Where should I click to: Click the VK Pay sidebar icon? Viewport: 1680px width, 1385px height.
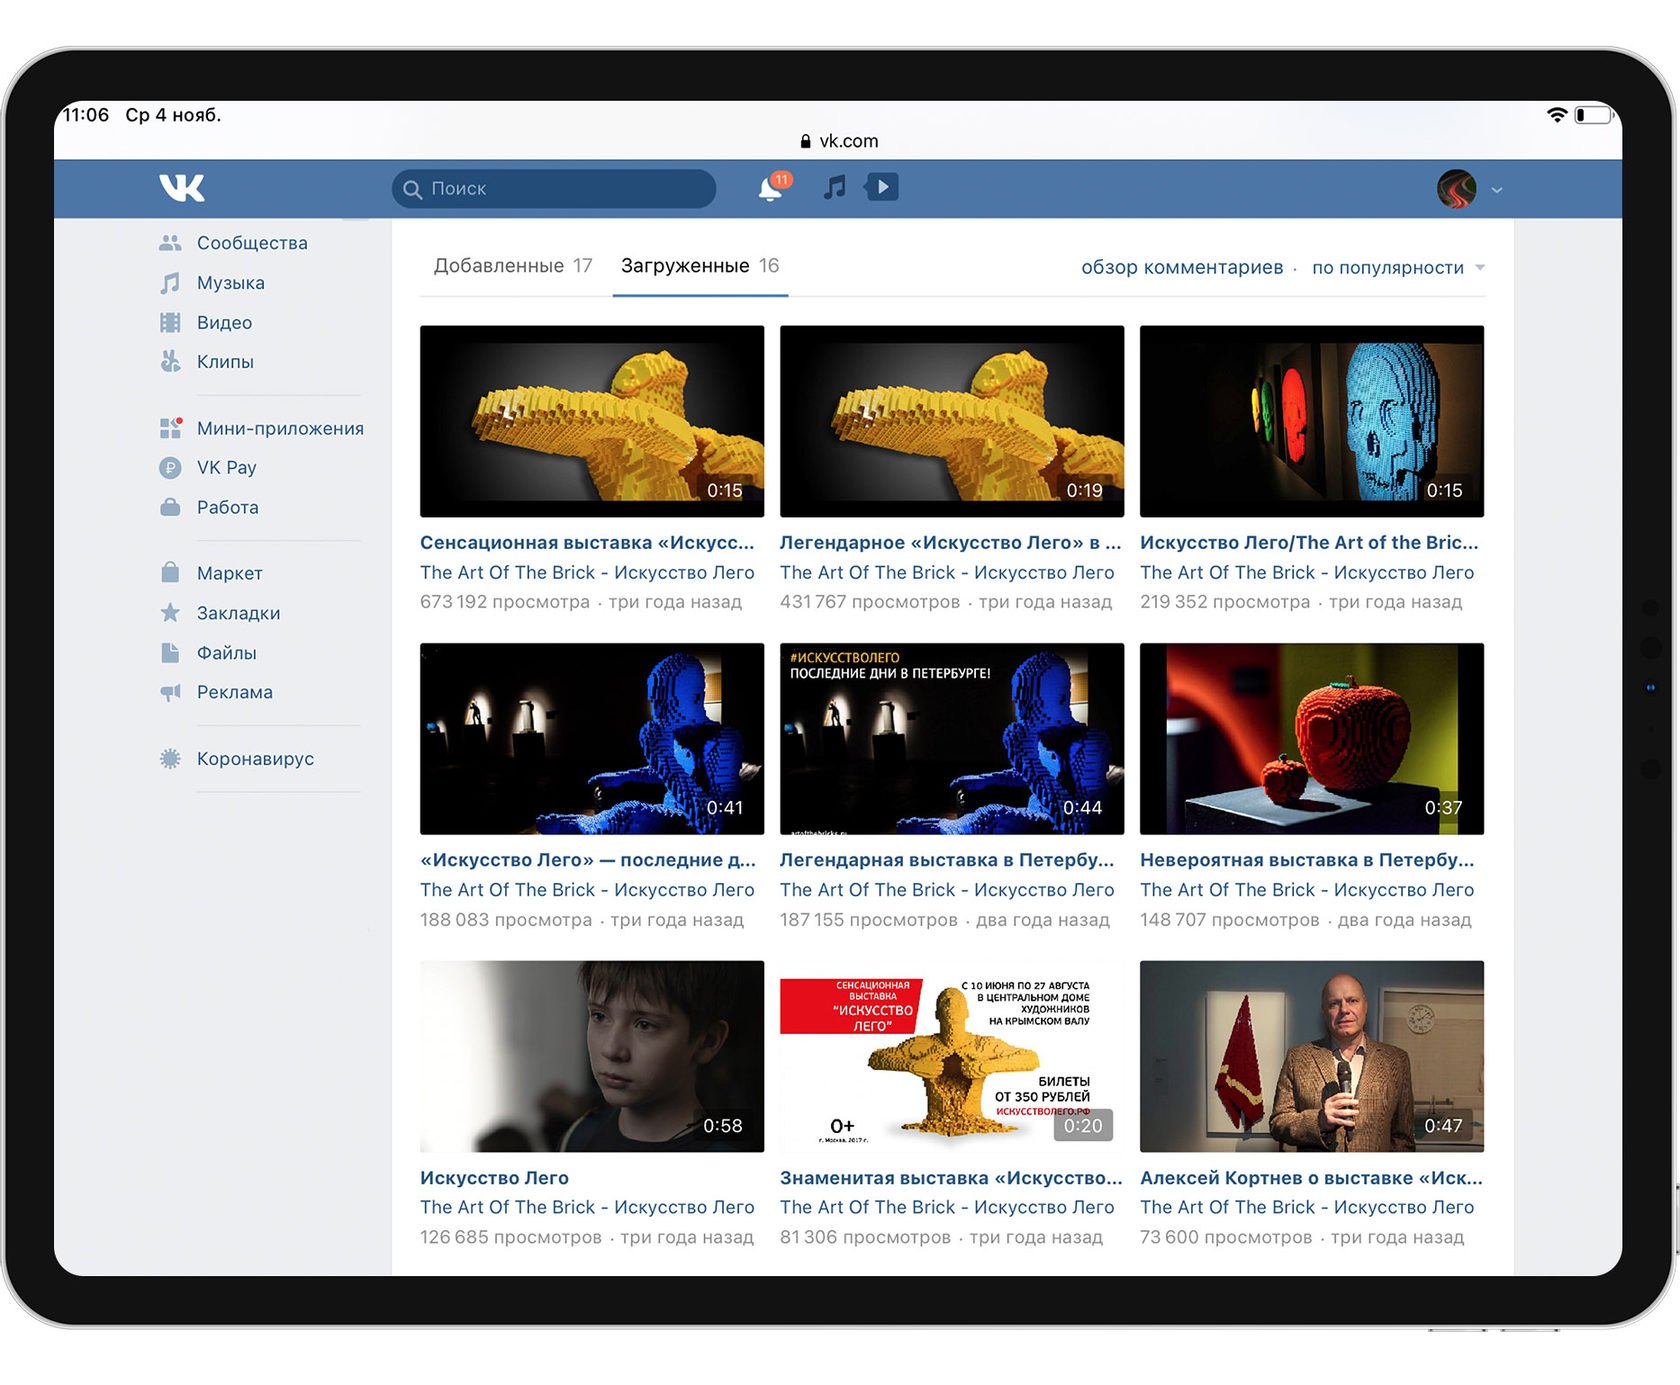tap(170, 467)
